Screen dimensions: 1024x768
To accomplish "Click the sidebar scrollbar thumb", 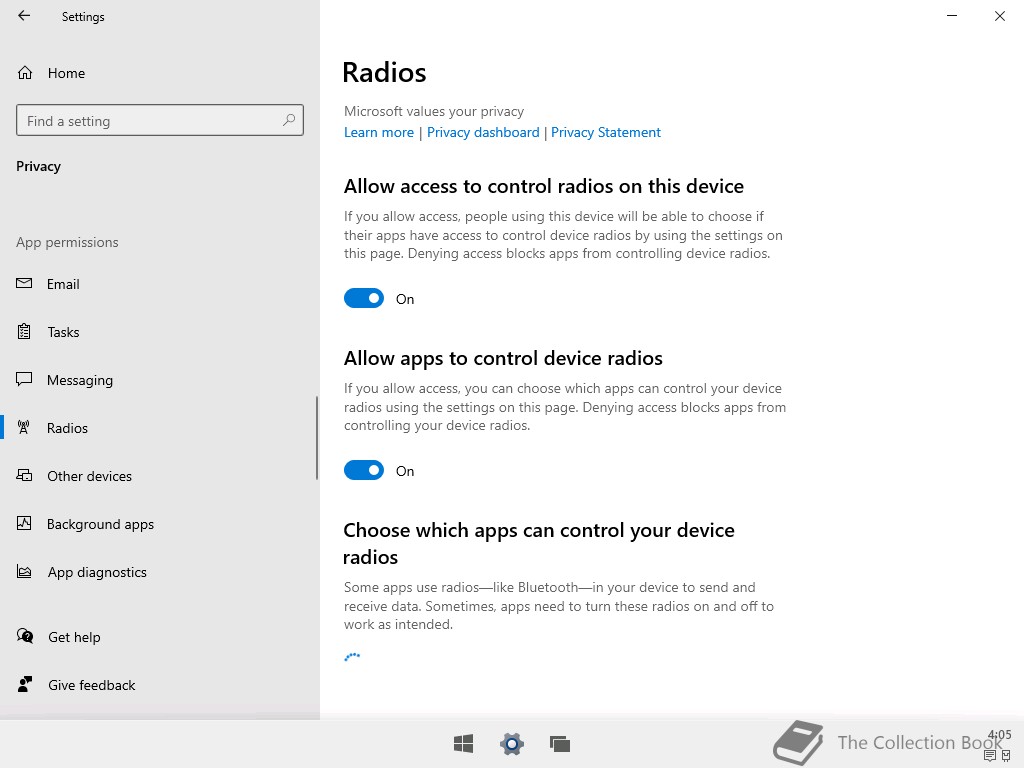I will (317, 438).
